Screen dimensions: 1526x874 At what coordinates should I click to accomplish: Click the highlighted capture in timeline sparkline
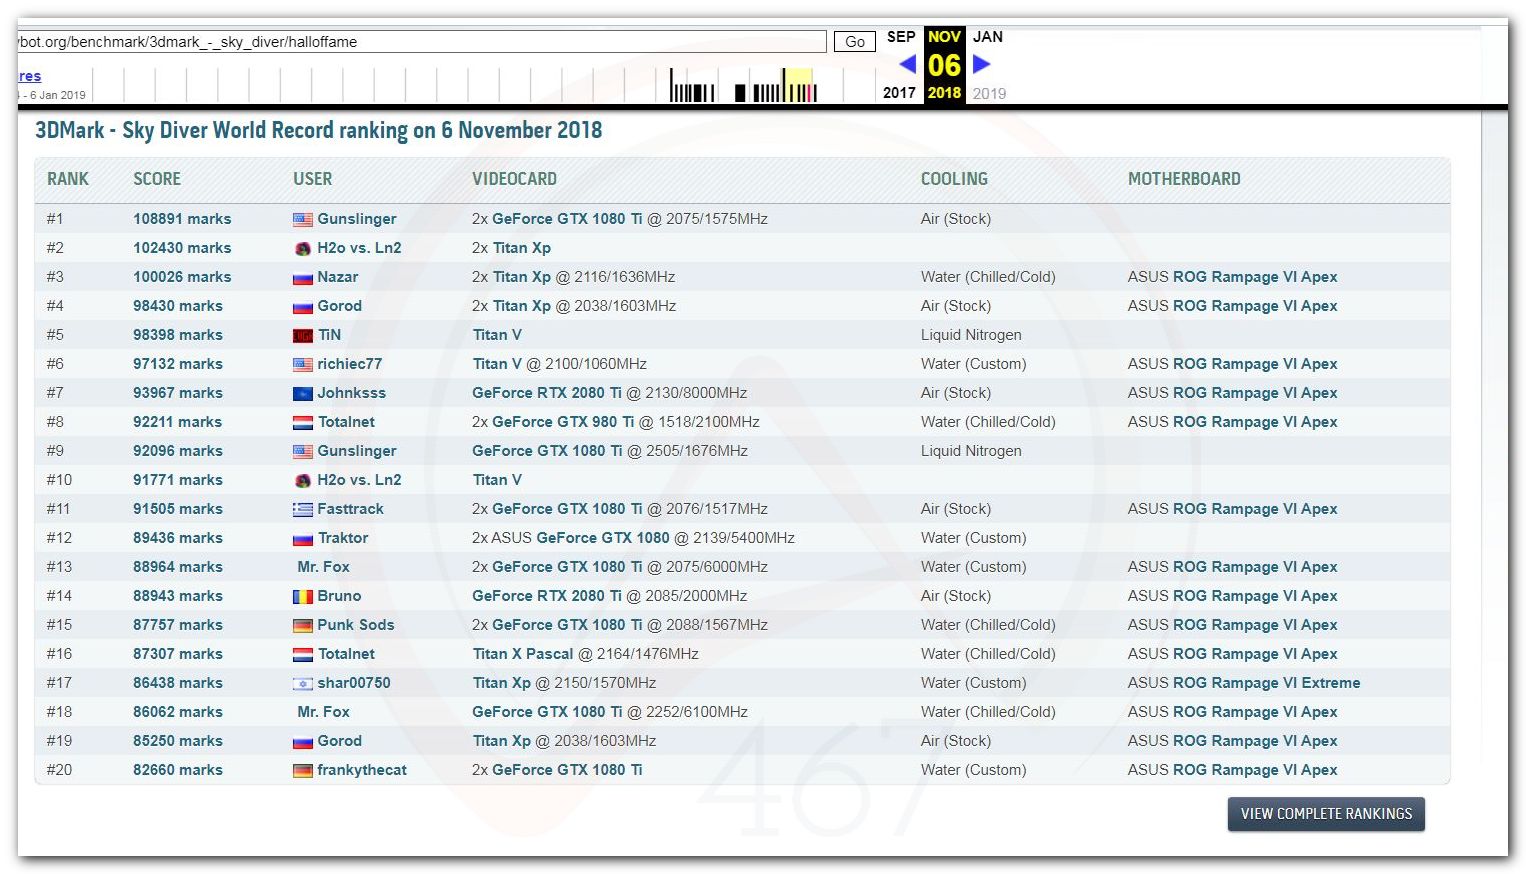pyautogui.click(x=808, y=92)
